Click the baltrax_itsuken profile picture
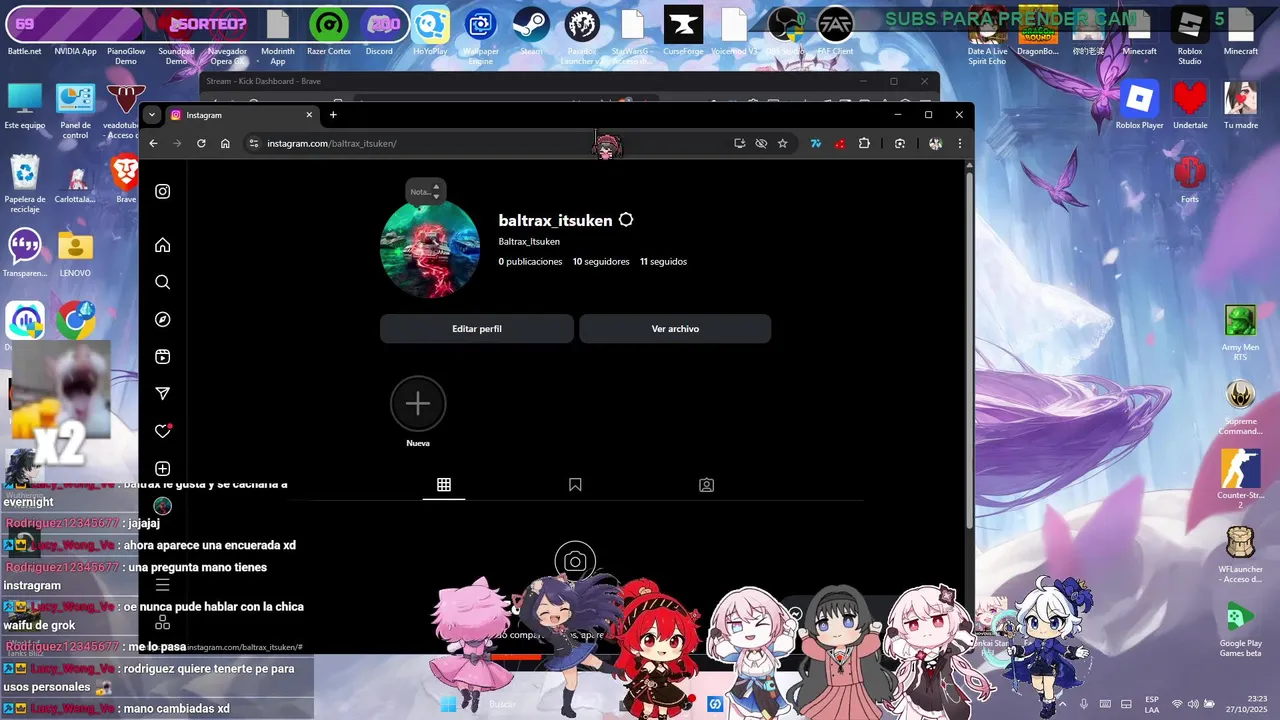Screen dimensions: 1280x720 [430, 248]
